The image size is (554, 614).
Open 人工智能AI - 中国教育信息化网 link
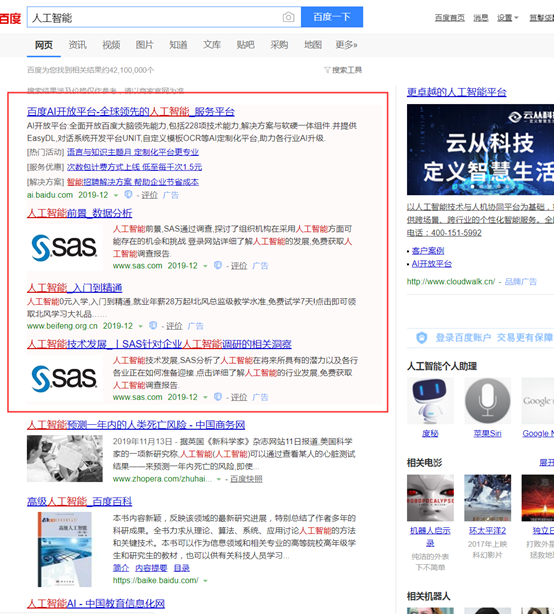[96, 603]
